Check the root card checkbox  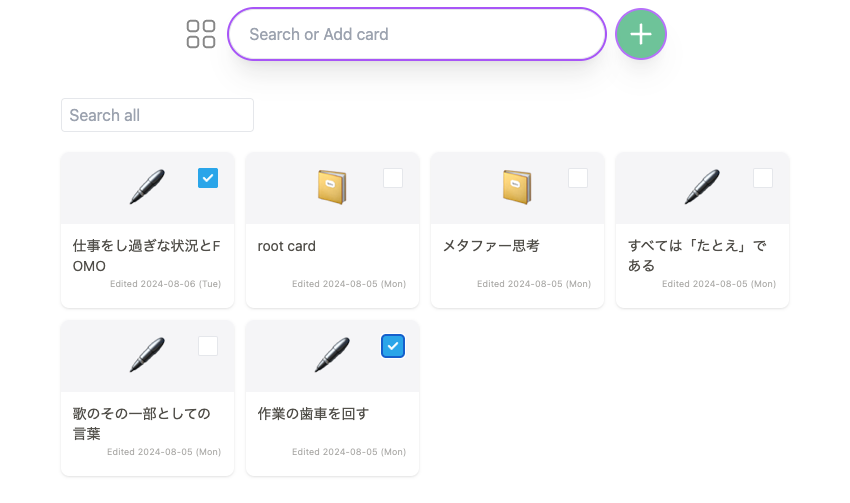(393, 178)
